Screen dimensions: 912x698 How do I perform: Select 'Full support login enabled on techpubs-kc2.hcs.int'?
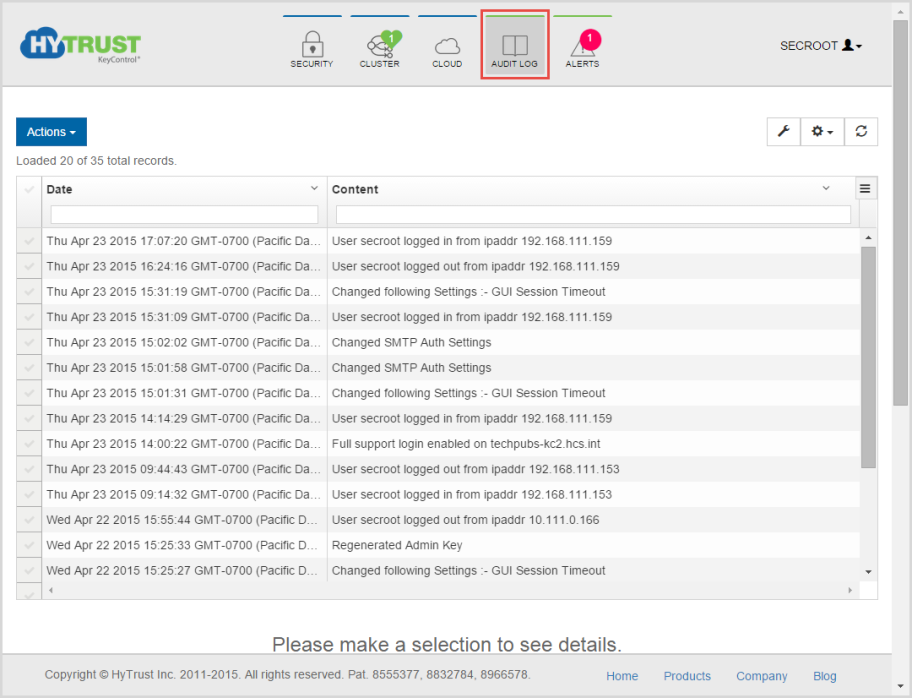[x=466, y=444]
